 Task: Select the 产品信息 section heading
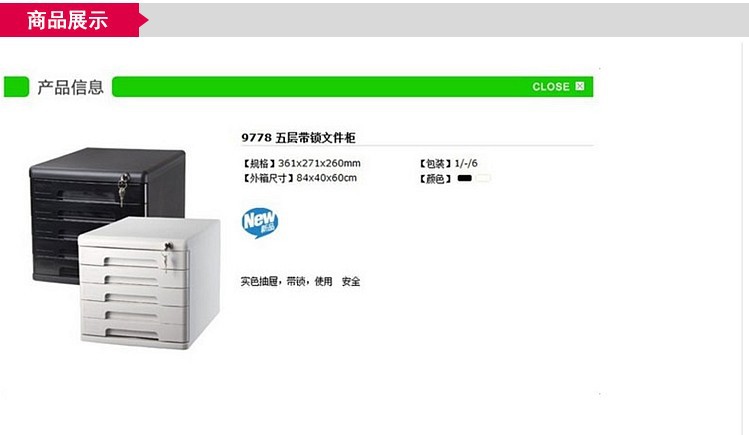pyautogui.click(x=71, y=87)
